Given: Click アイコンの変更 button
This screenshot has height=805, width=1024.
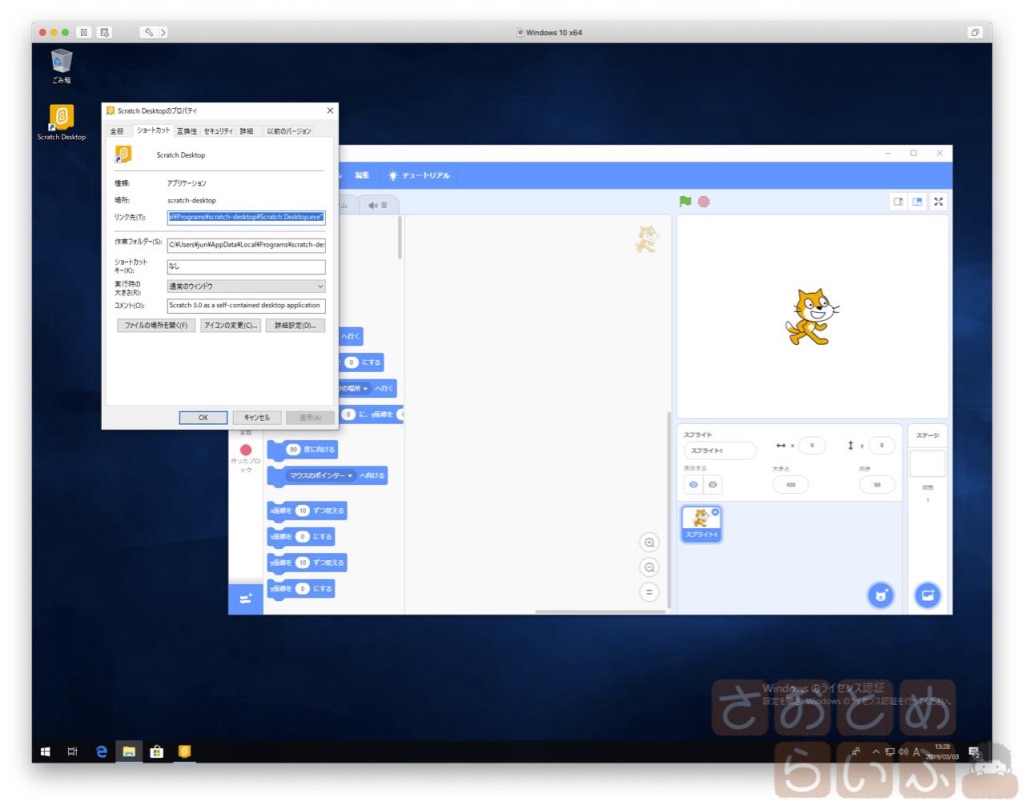Looking at the screenshot, I should click(231, 325).
